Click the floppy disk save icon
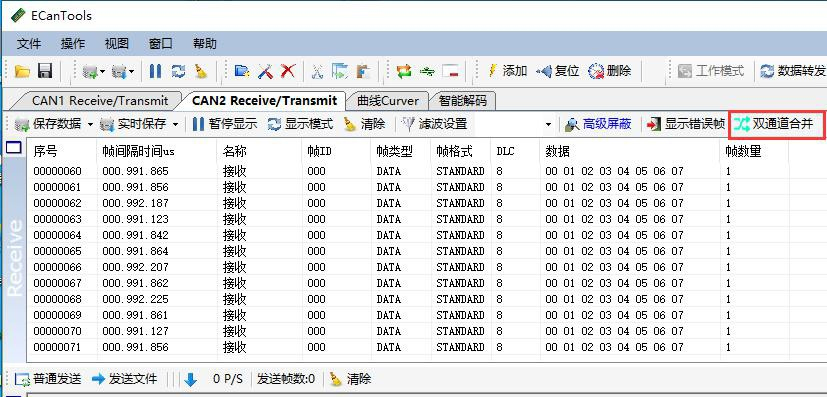Screen dimensions: 827x397 (45, 71)
